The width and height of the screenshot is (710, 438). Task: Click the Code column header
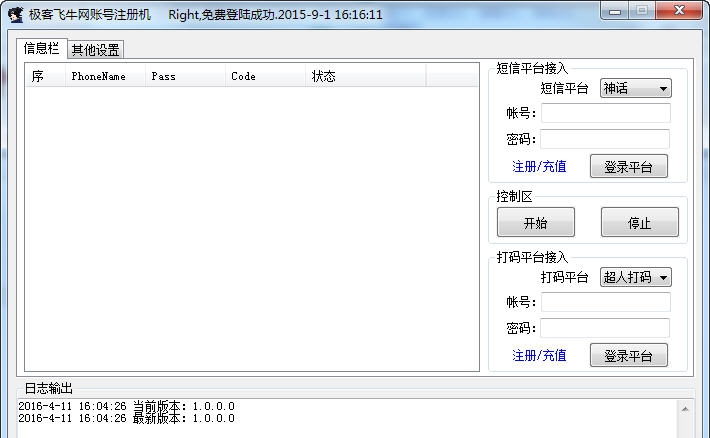pos(265,76)
